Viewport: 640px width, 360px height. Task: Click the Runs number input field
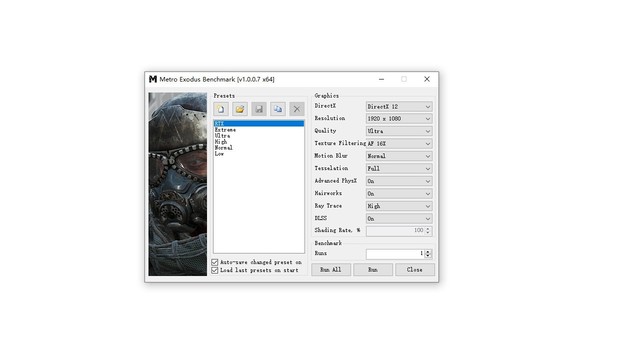[x=395, y=254]
